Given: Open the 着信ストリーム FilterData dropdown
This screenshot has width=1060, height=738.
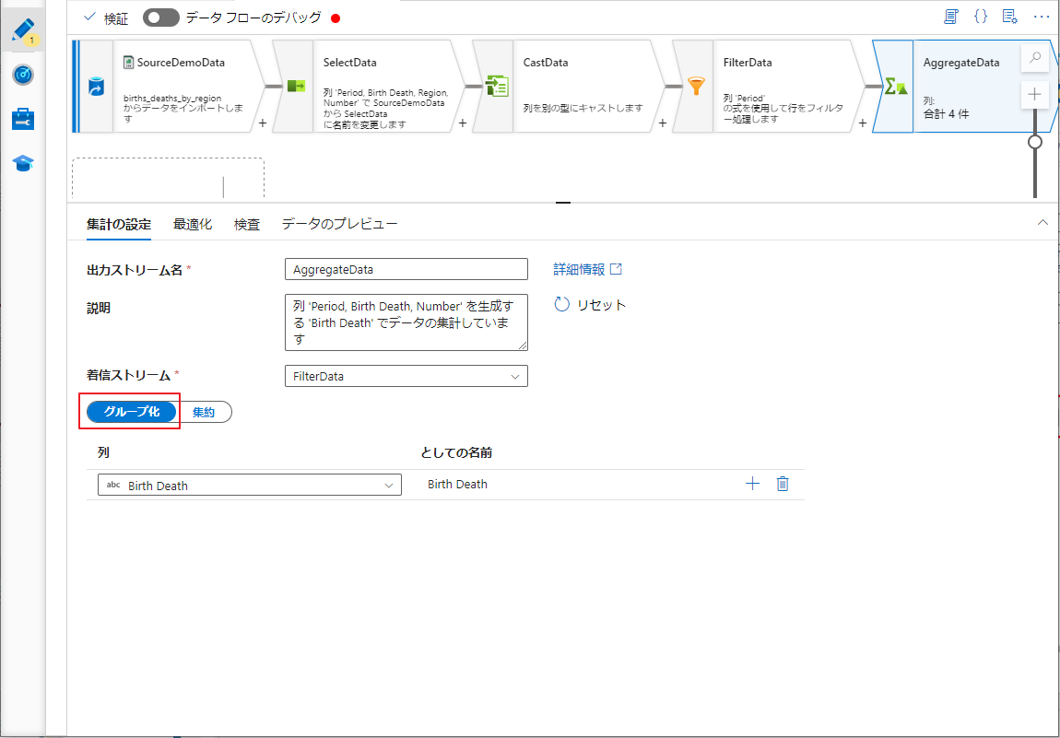Looking at the screenshot, I should click(406, 376).
